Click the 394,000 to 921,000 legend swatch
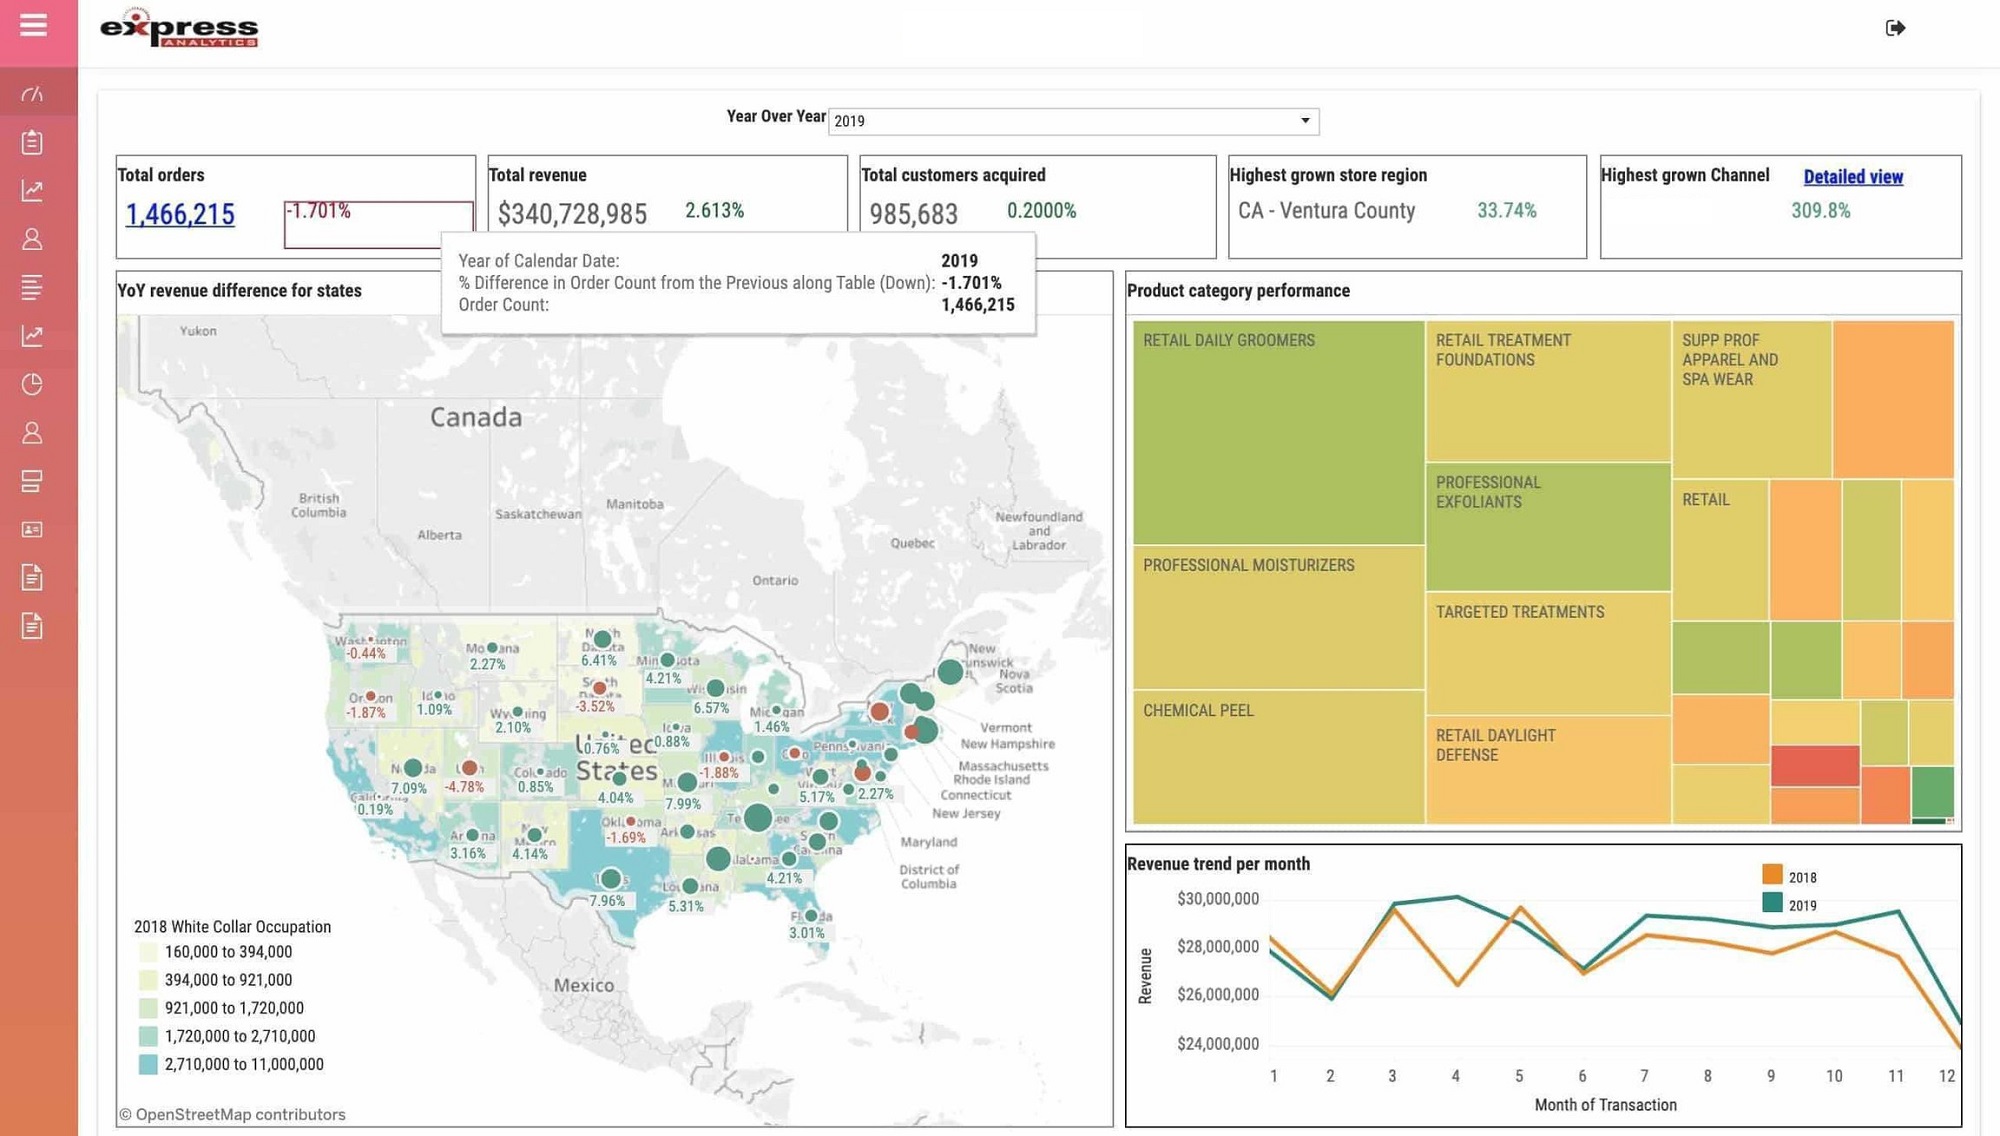This screenshot has width=2000, height=1136. coord(148,980)
